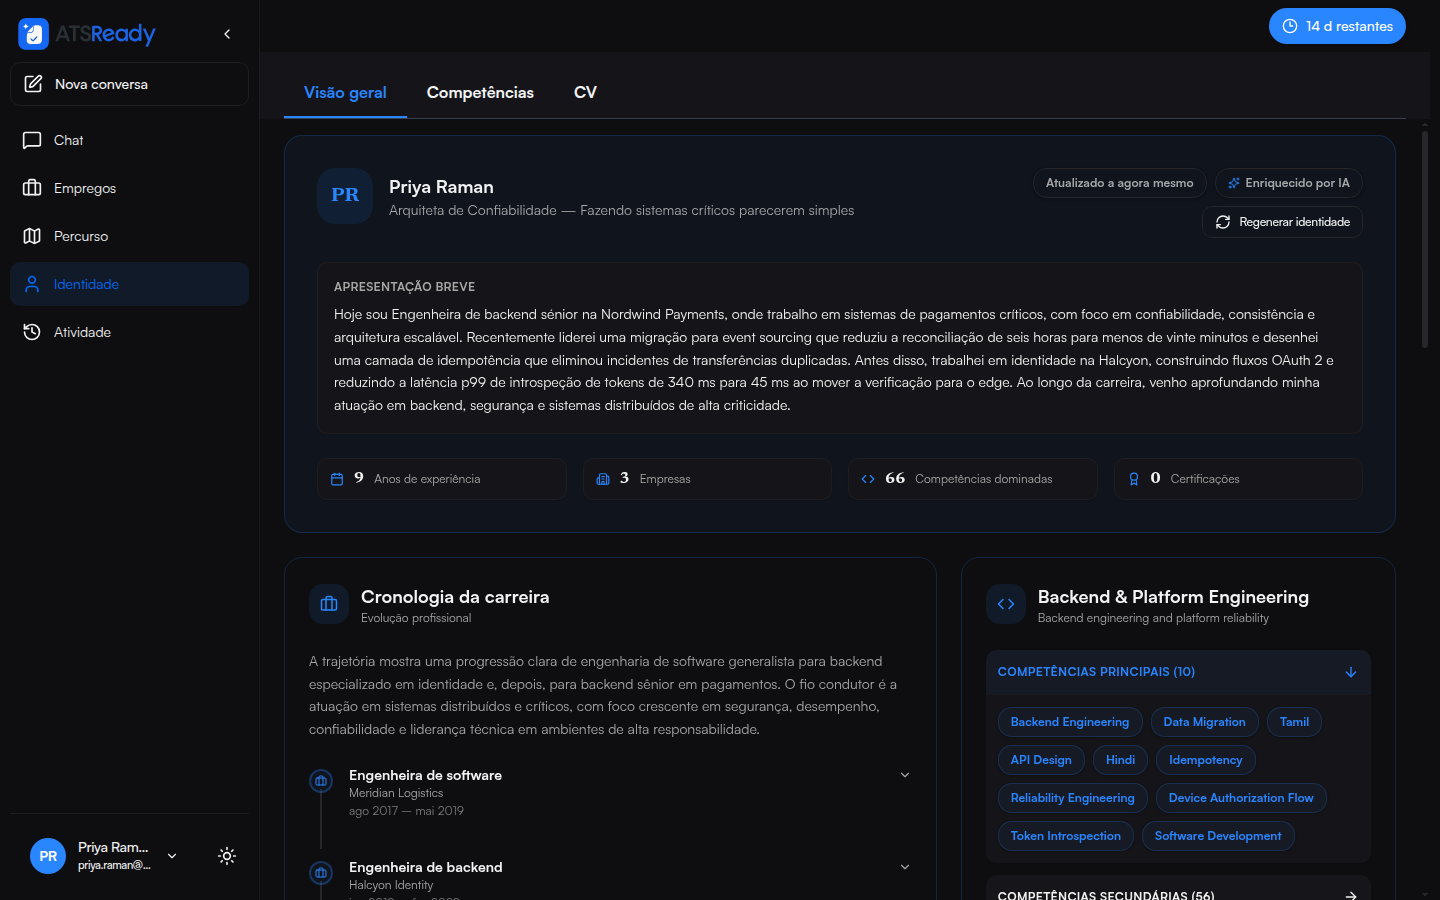Click the Chat speech bubble icon

tap(32, 140)
